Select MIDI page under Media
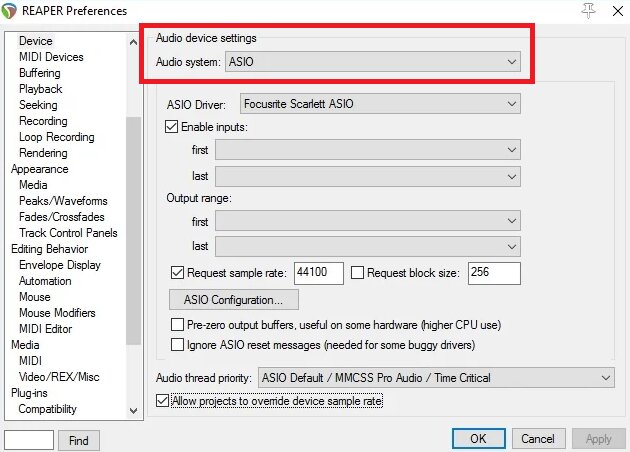This screenshot has height=452, width=630. point(31,361)
